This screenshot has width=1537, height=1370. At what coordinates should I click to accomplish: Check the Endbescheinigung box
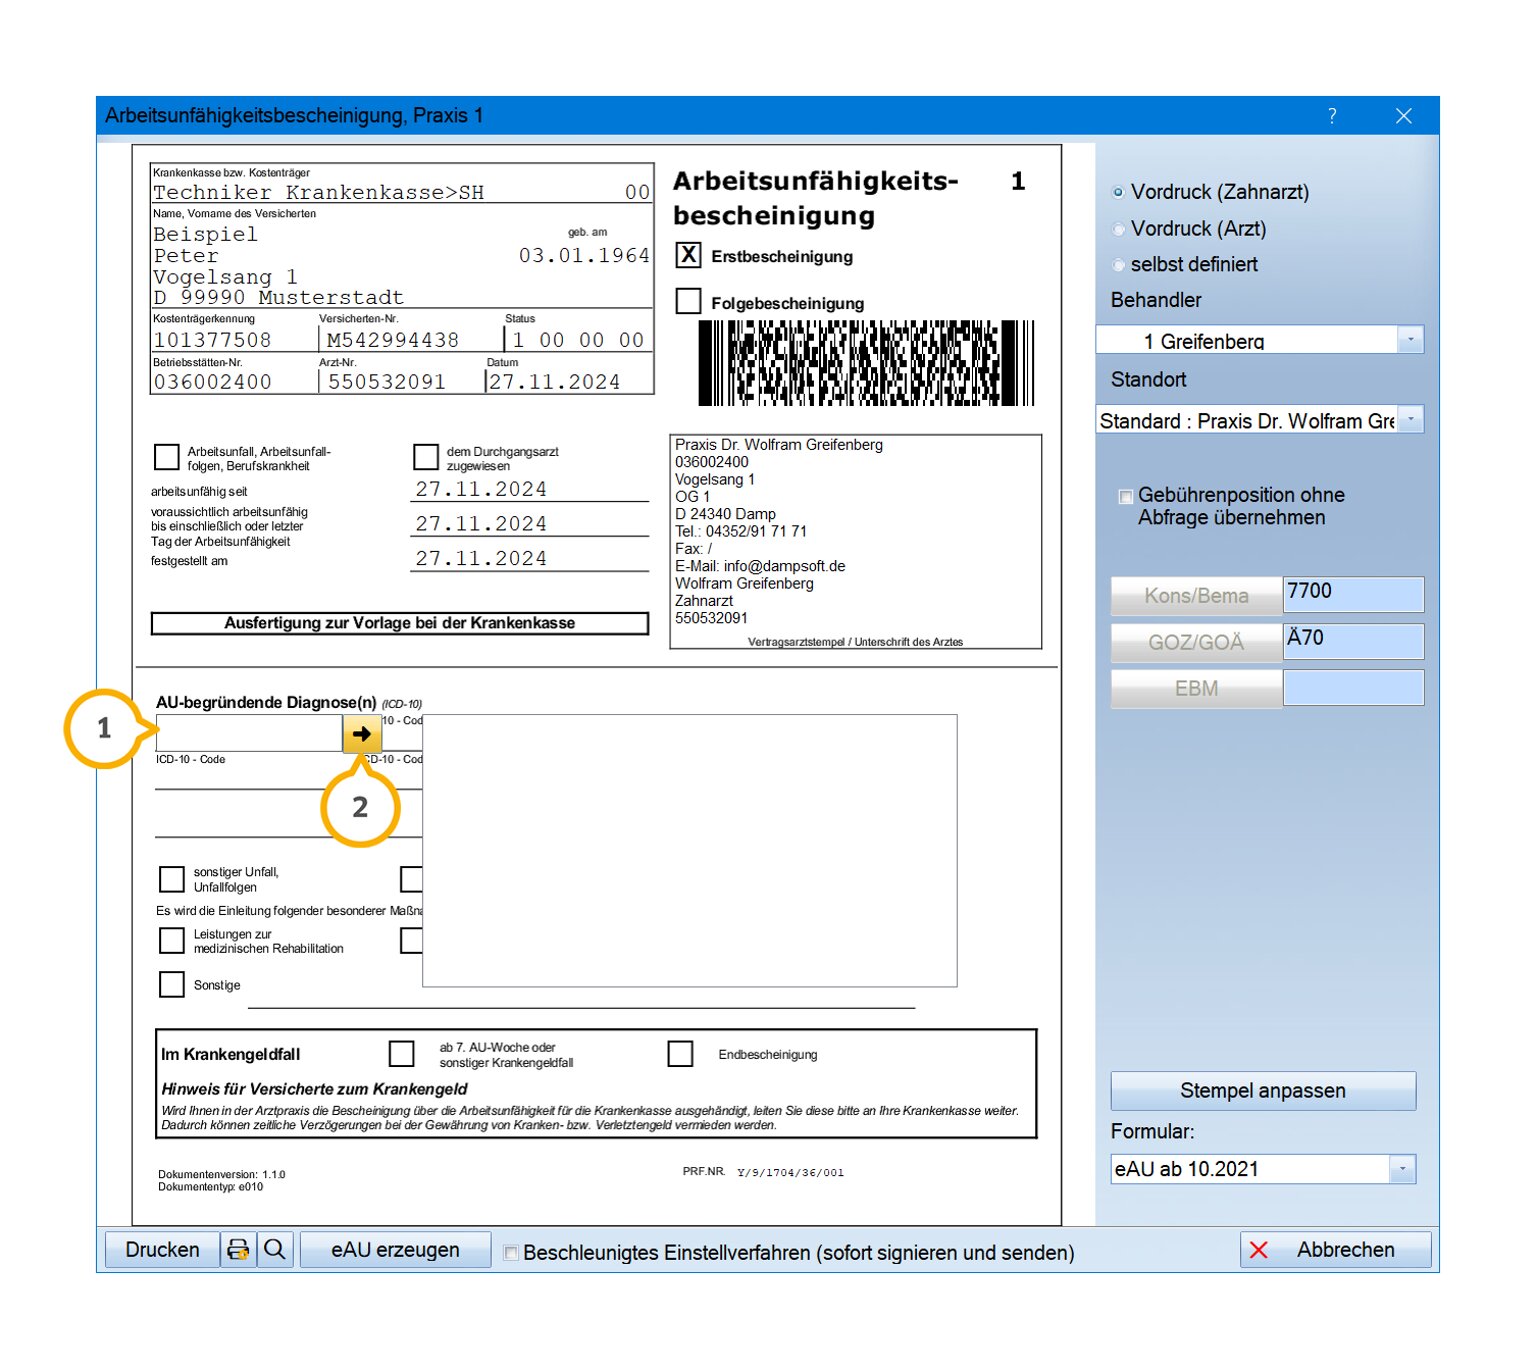coord(680,1054)
